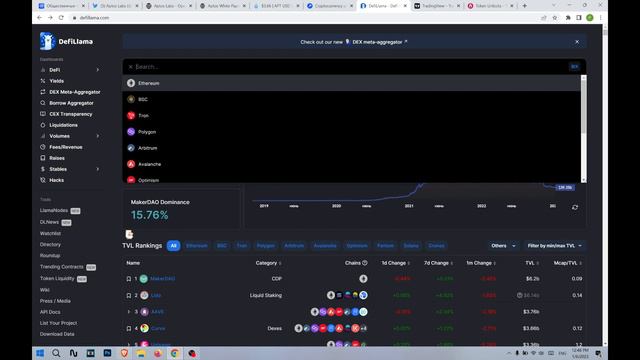Screen dimensions: 640x360
Task: Open LlamaNodes tool link
Action: click(x=54, y=210)
